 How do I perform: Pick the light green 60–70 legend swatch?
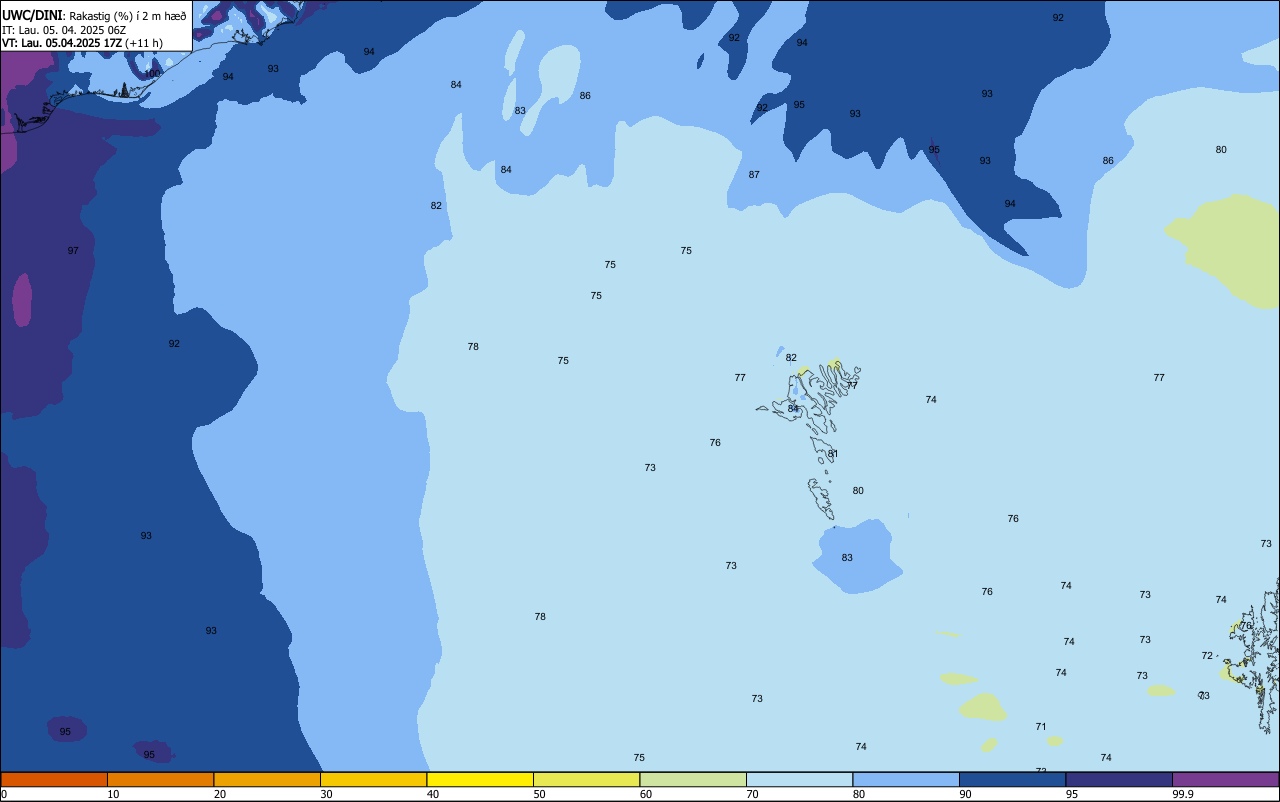693,779
